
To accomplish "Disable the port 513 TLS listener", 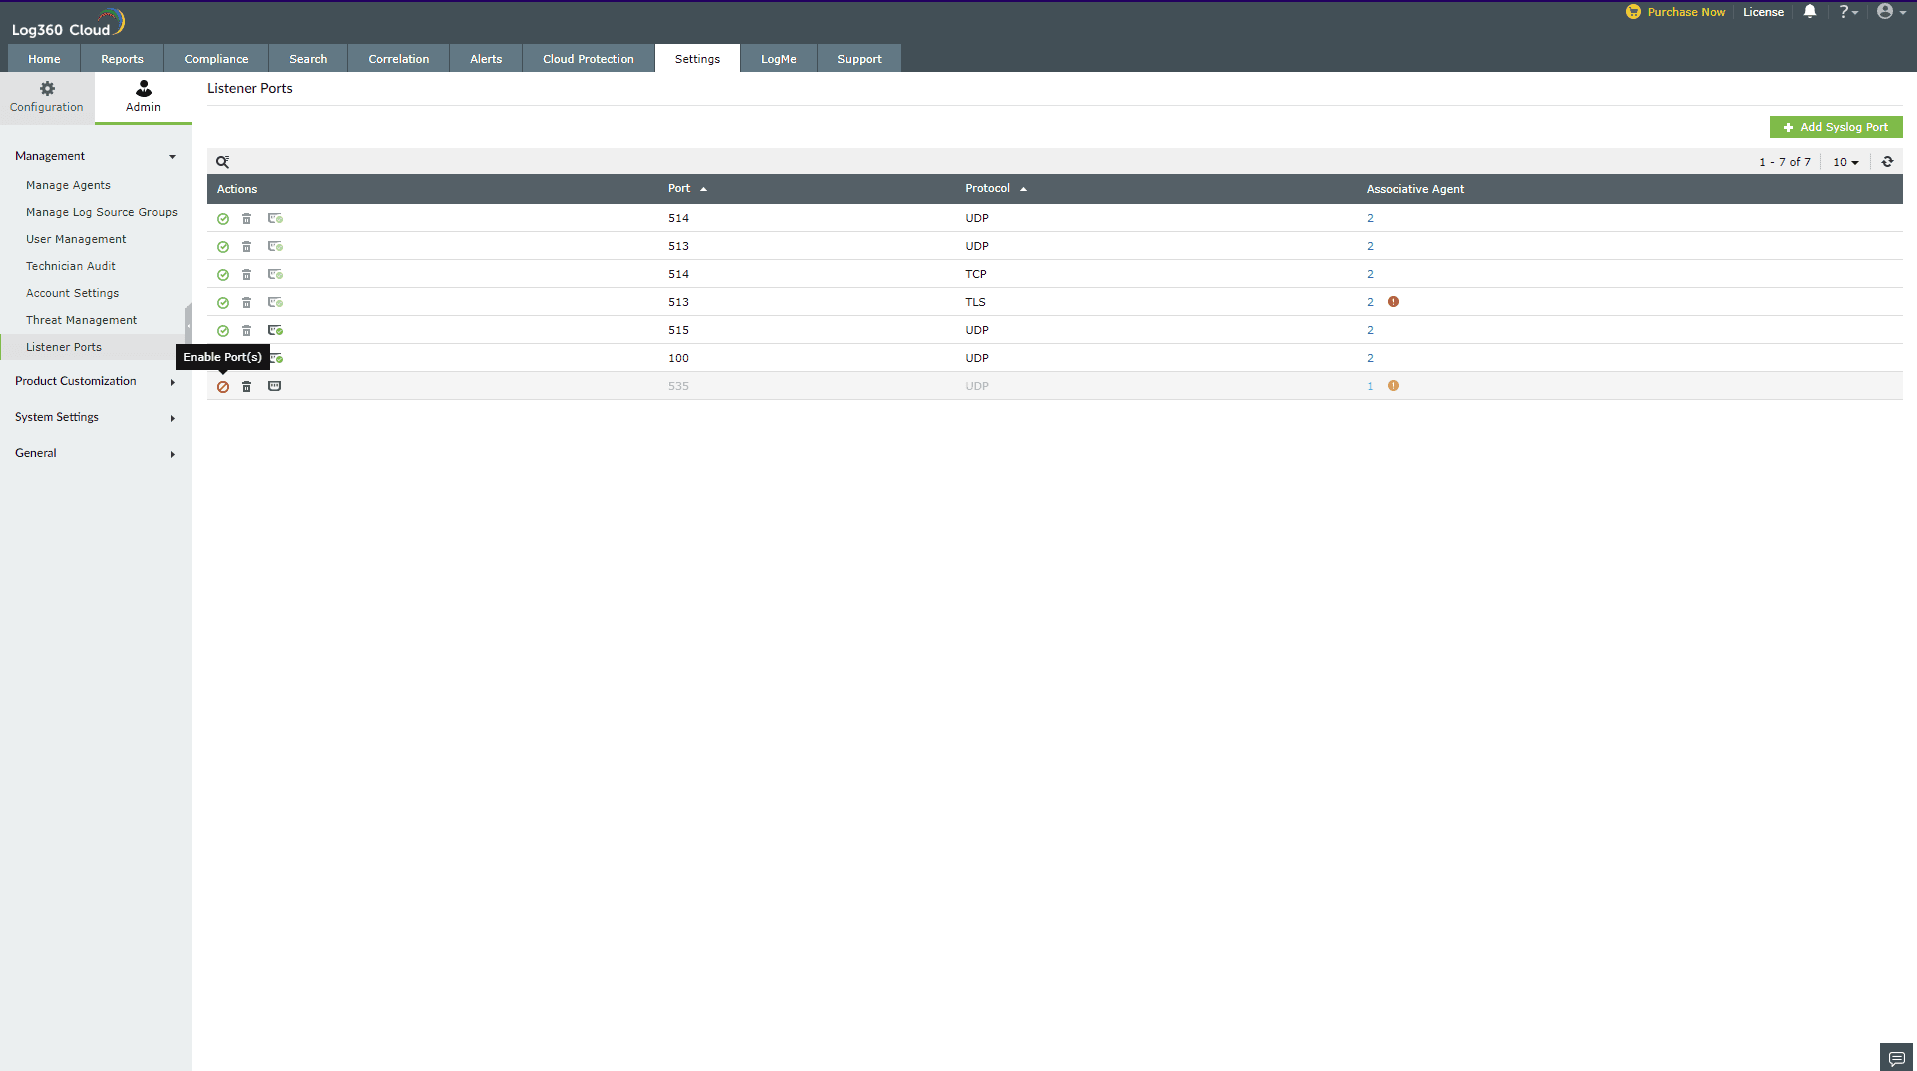I will click(x=223, y=303).
